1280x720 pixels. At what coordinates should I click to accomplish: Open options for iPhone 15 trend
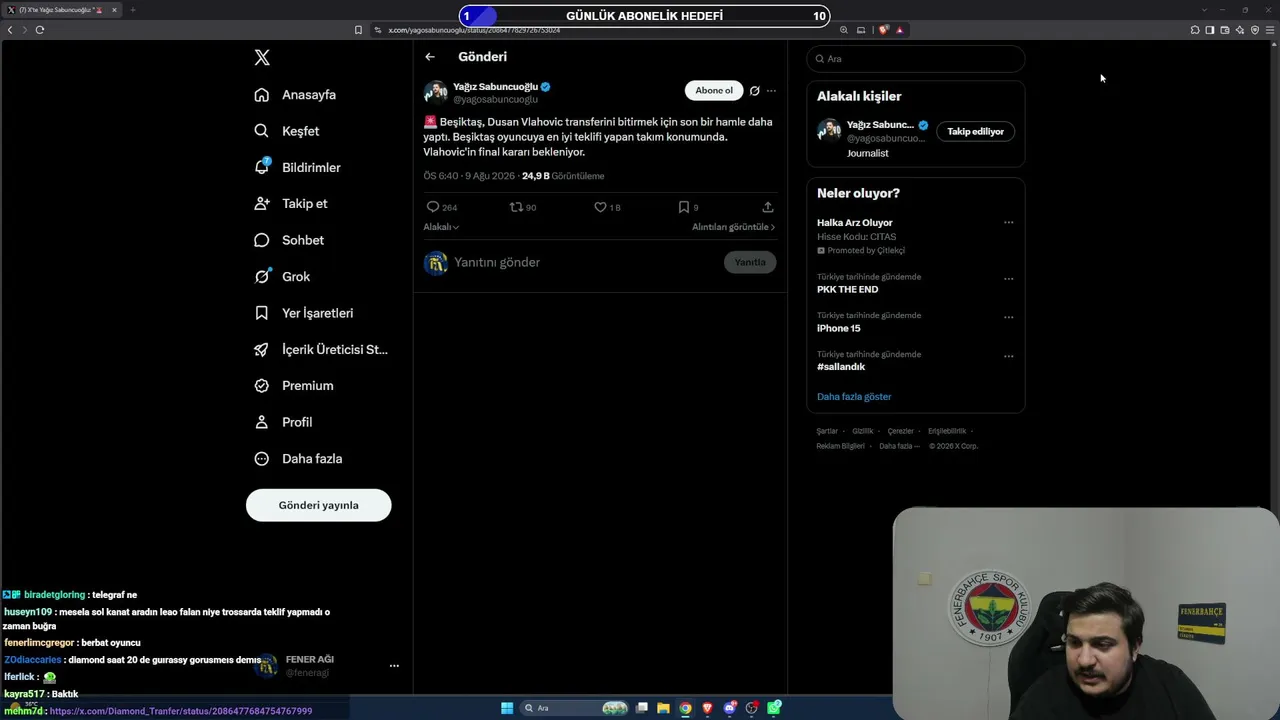[1008, 317]
